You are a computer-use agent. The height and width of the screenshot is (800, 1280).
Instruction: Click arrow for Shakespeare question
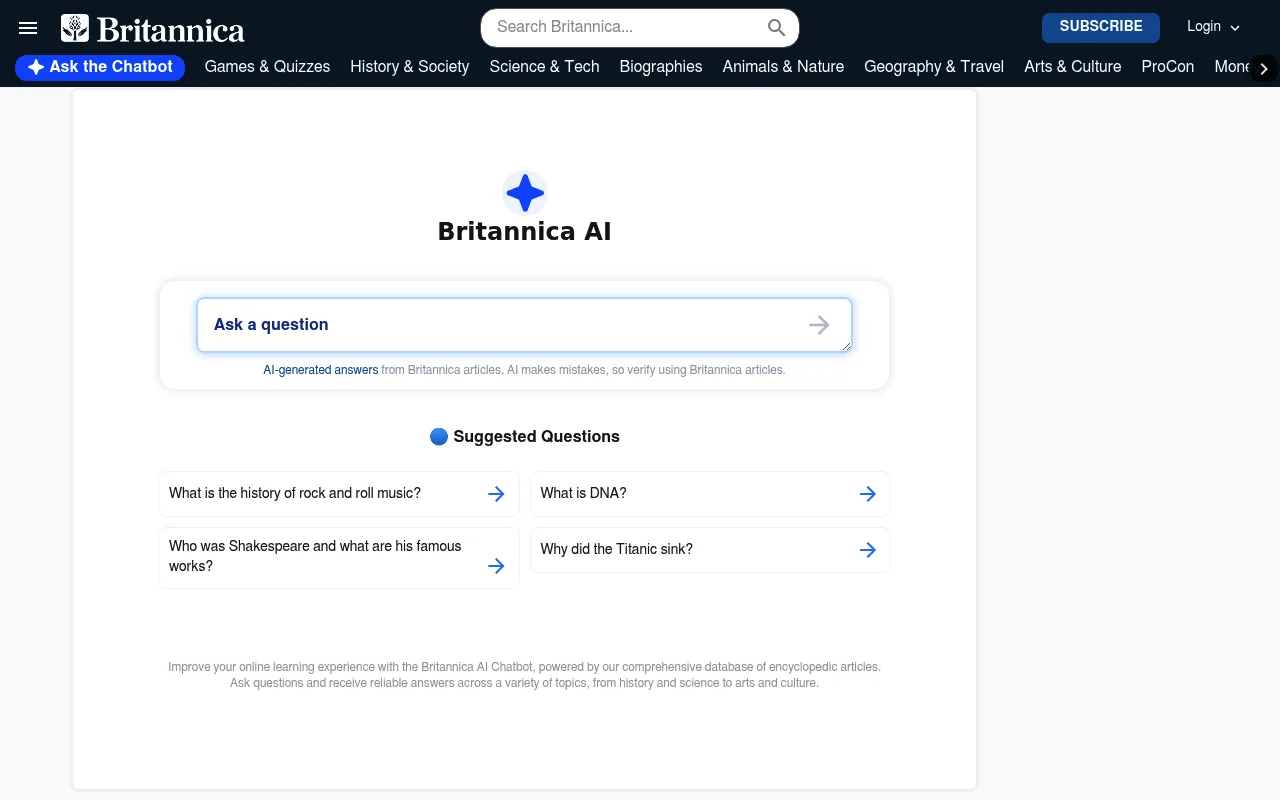pos(496,566)
